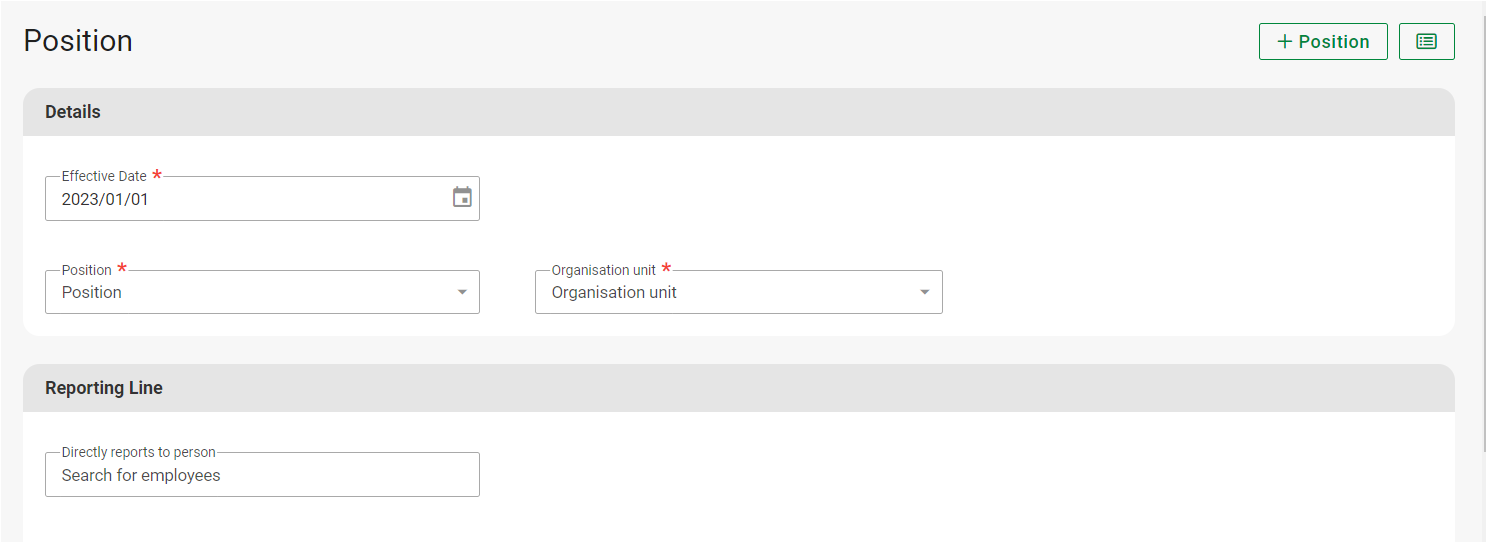Screen dimensions: 1487x543
Task: Open the Effective Date calendar icon
Action: point(462,197)
